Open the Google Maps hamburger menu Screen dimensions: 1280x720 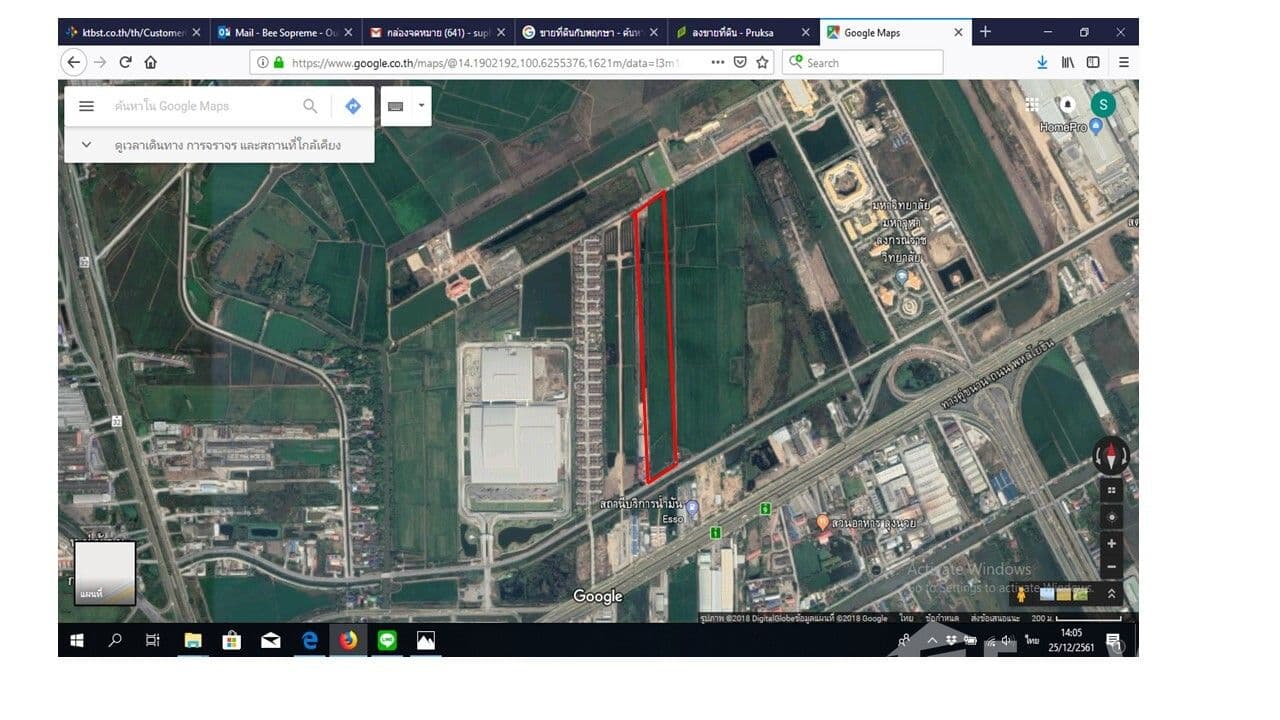pyautogui.click(x=86, y=106)
